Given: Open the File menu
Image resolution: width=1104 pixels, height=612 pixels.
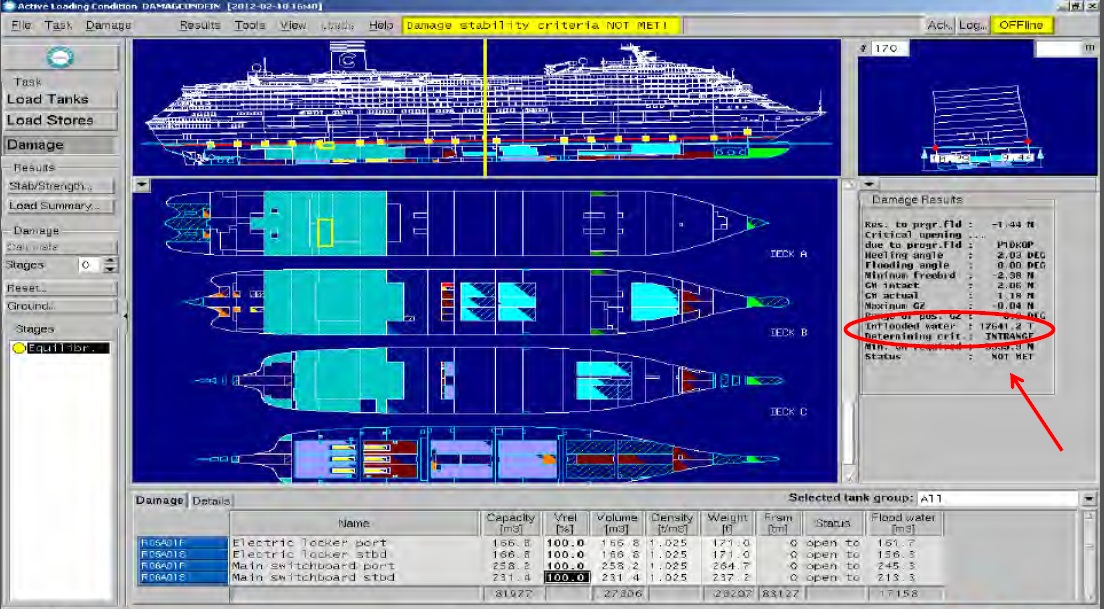Looking at the screenshot, I should [x=21, y=25].
